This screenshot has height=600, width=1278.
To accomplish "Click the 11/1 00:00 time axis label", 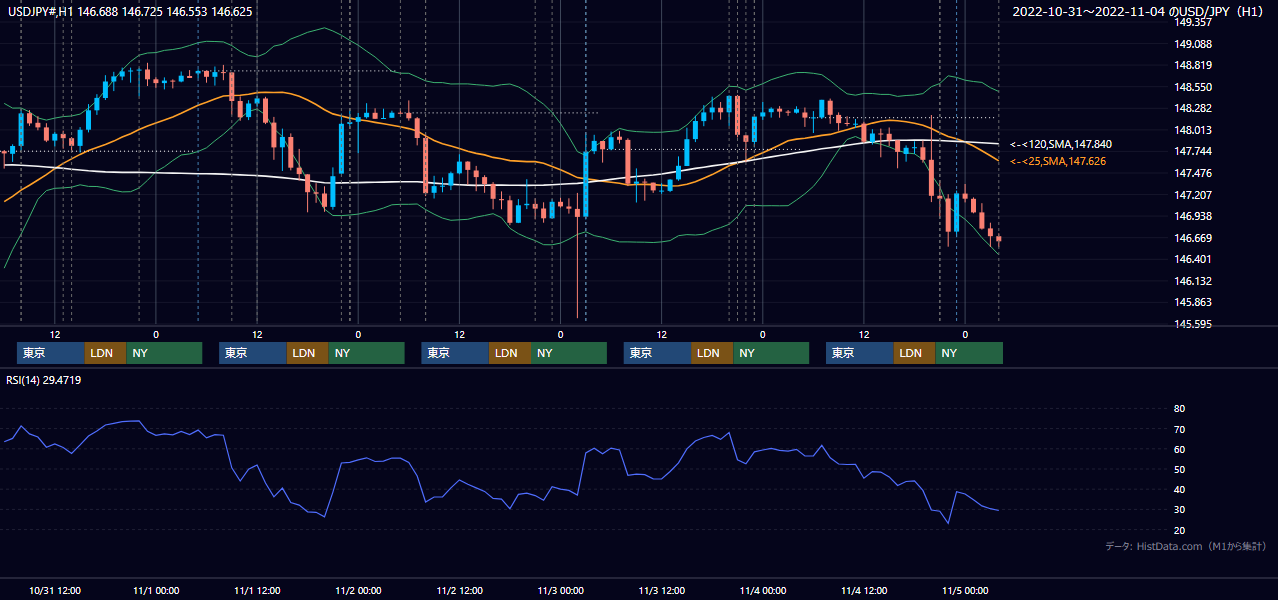I will tap(157, 590).
